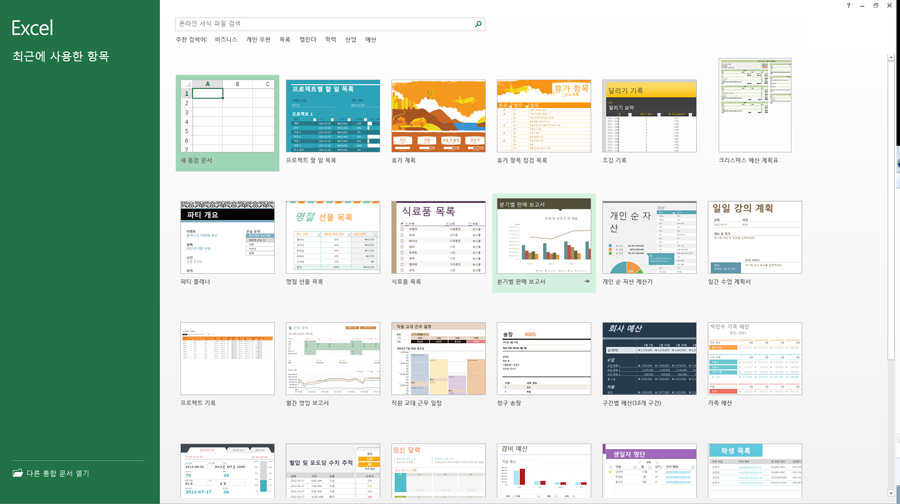Choose the 생일자 명단 template thumbnail
The height and width of the screenshot is (504, 900).
[x=649, y=471]
